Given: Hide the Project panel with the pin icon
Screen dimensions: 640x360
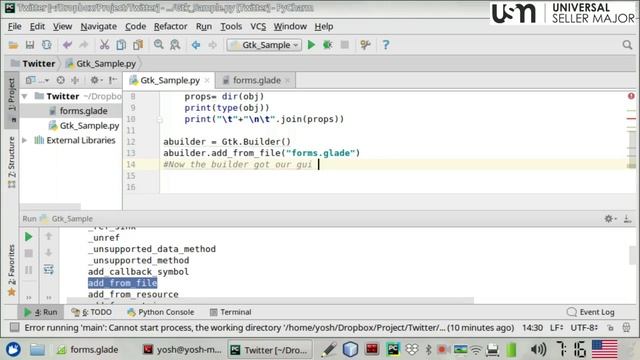Looking at the screenshot, I should click(x=113, y=80).
